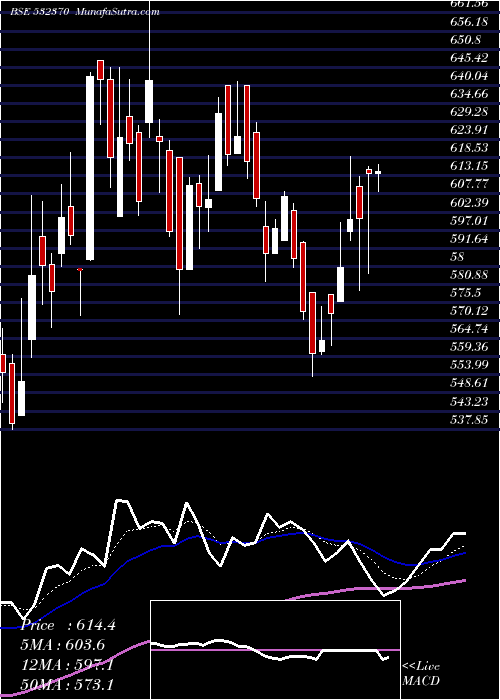Click the 50MA : 573.1 readout
The width and height of the screenshot is (500, 700).
67,684
